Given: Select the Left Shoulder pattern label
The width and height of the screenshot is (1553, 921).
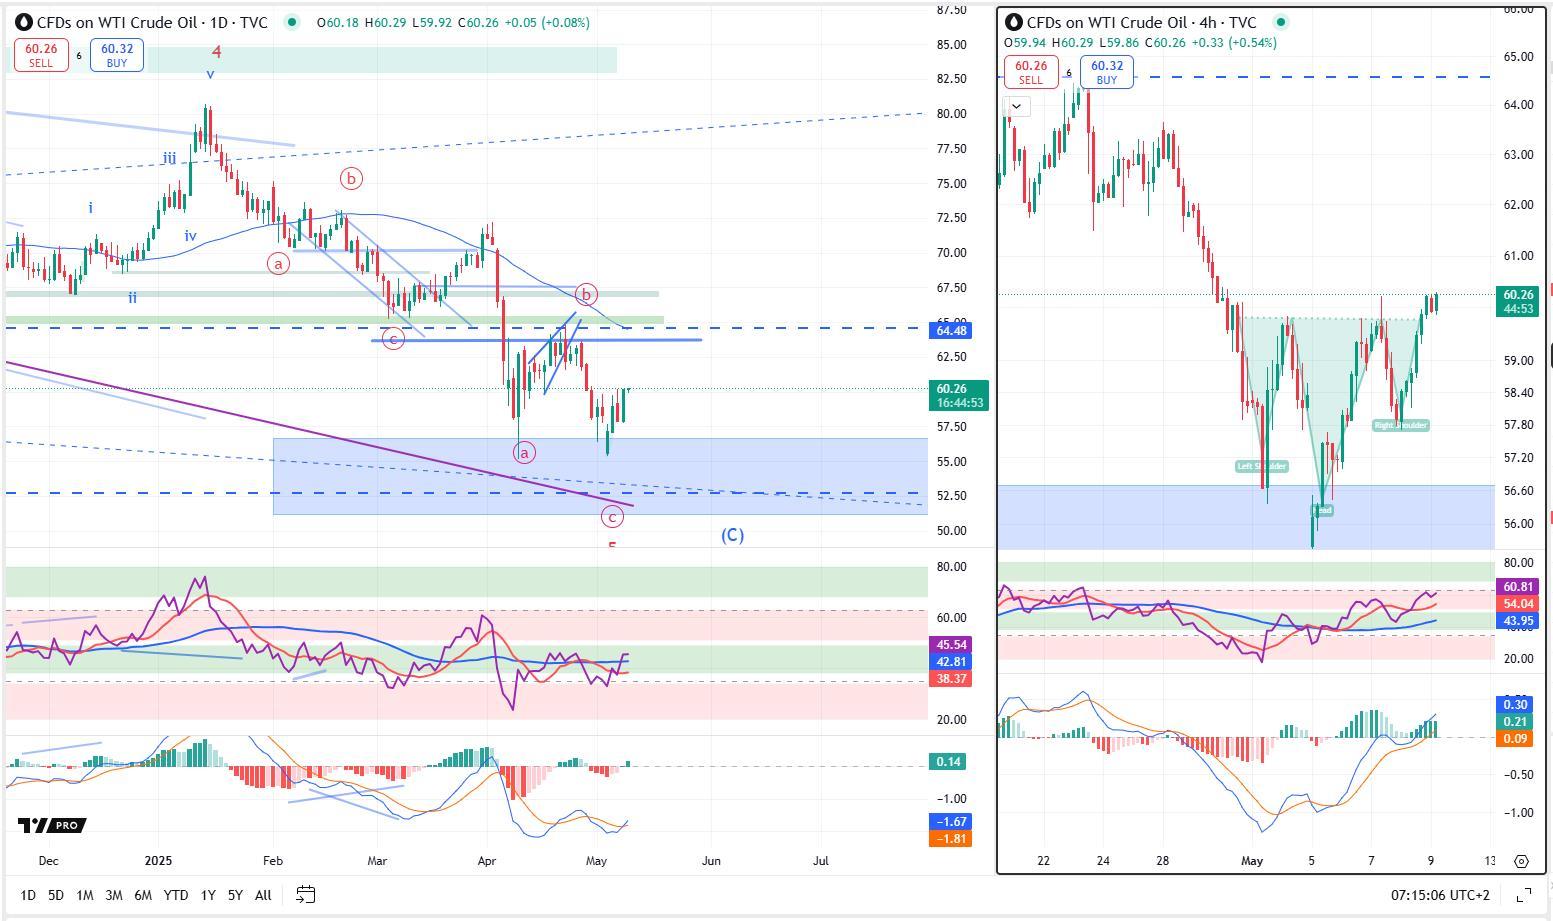Looking at the screenshot, I should pos(1262,466).
